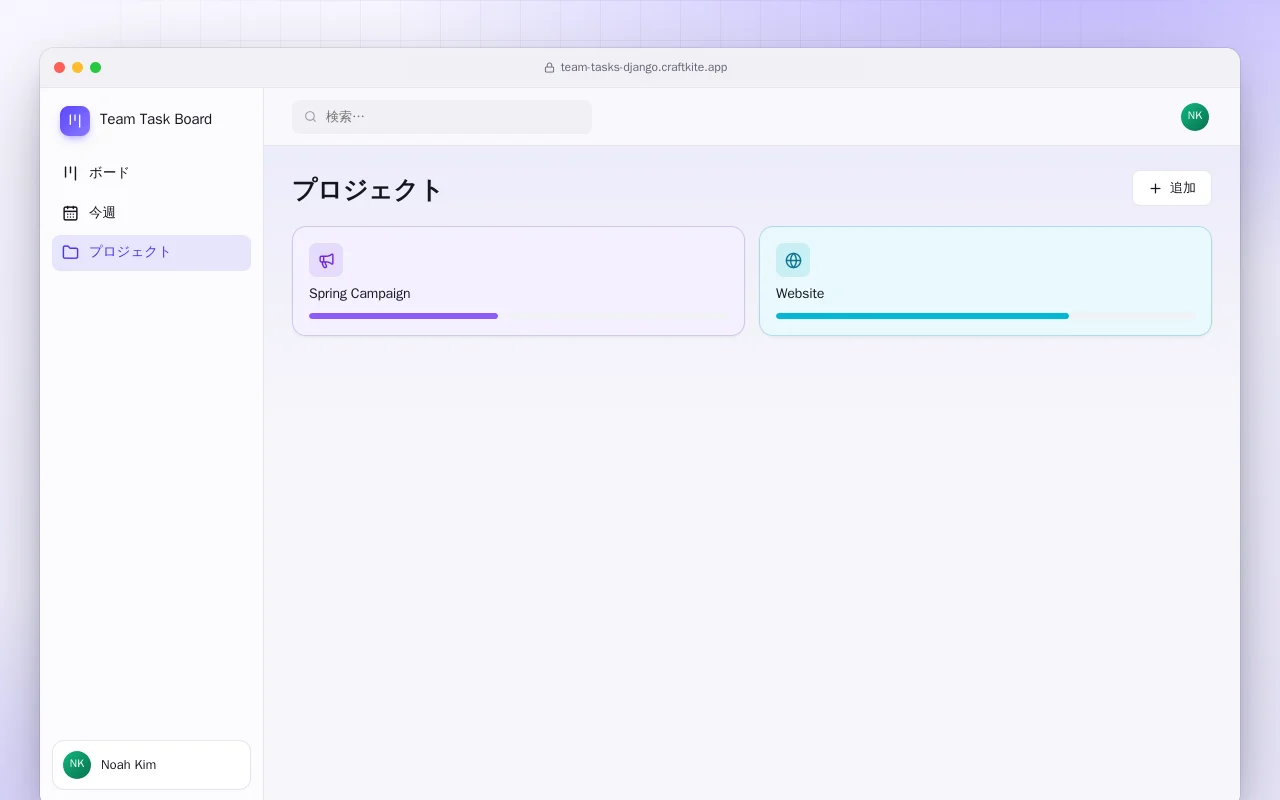Click the Team Task Board title text

[x=156, y=119]
